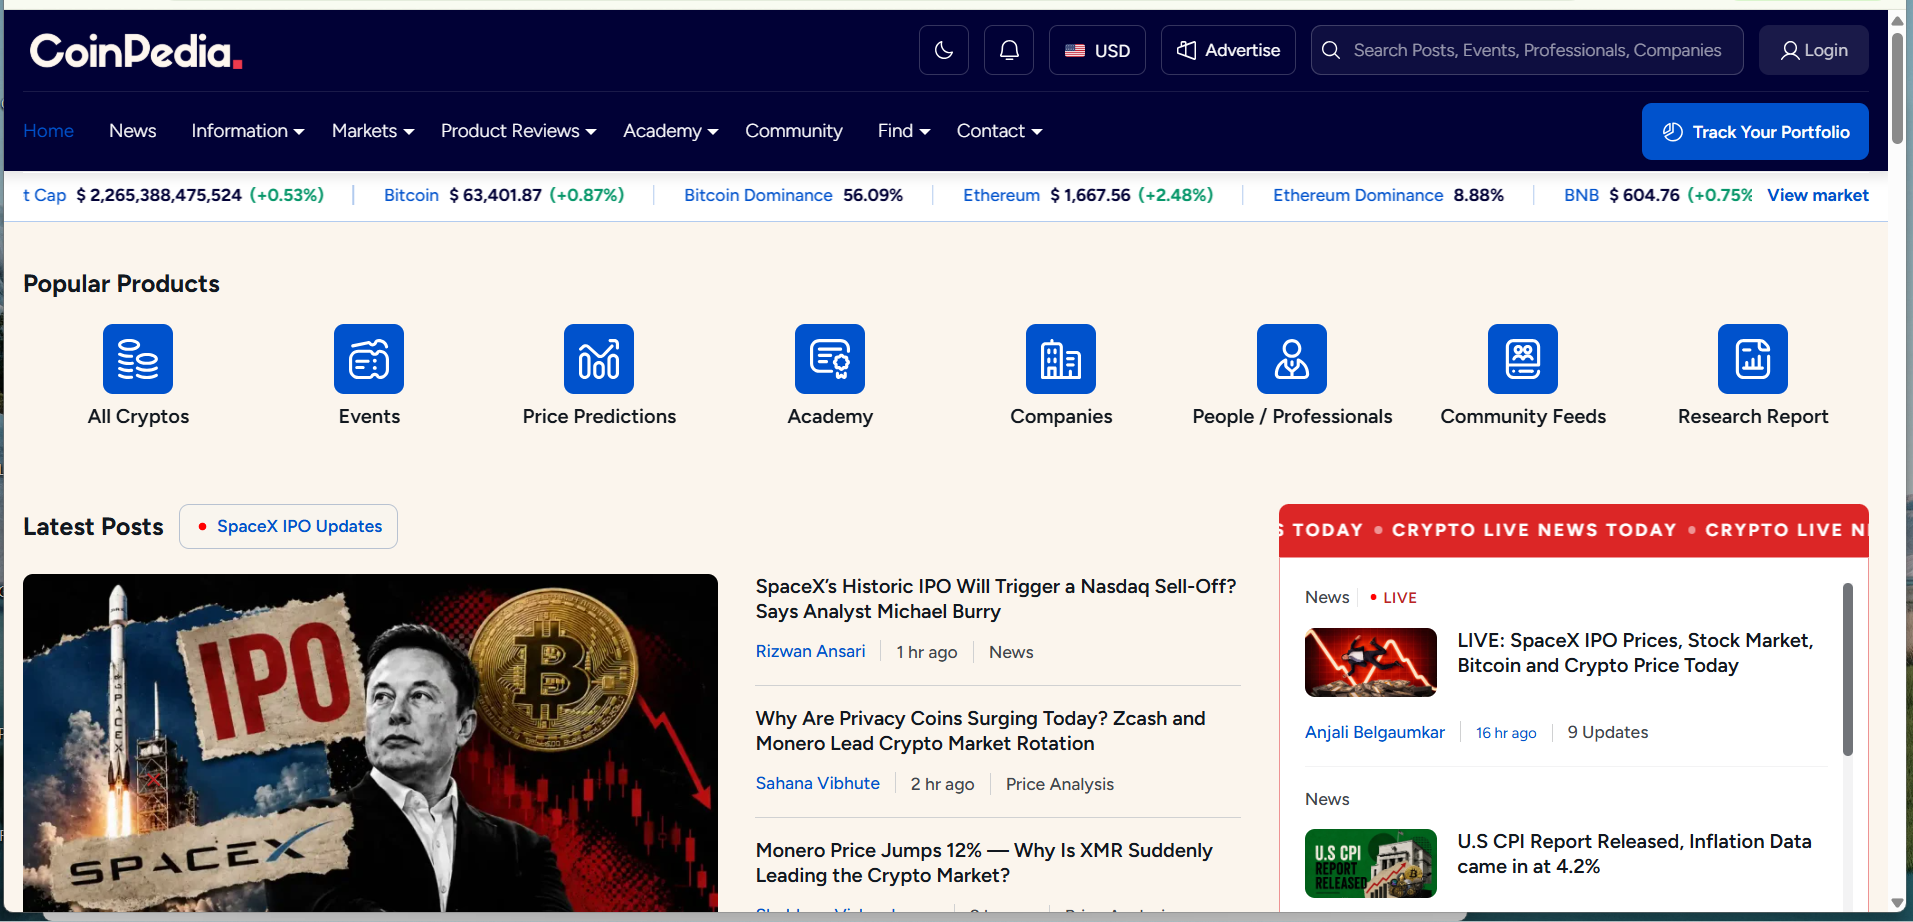Click the Track Your Portfolio button
Screen dimensions: 1913x922
click(1755, 132)
